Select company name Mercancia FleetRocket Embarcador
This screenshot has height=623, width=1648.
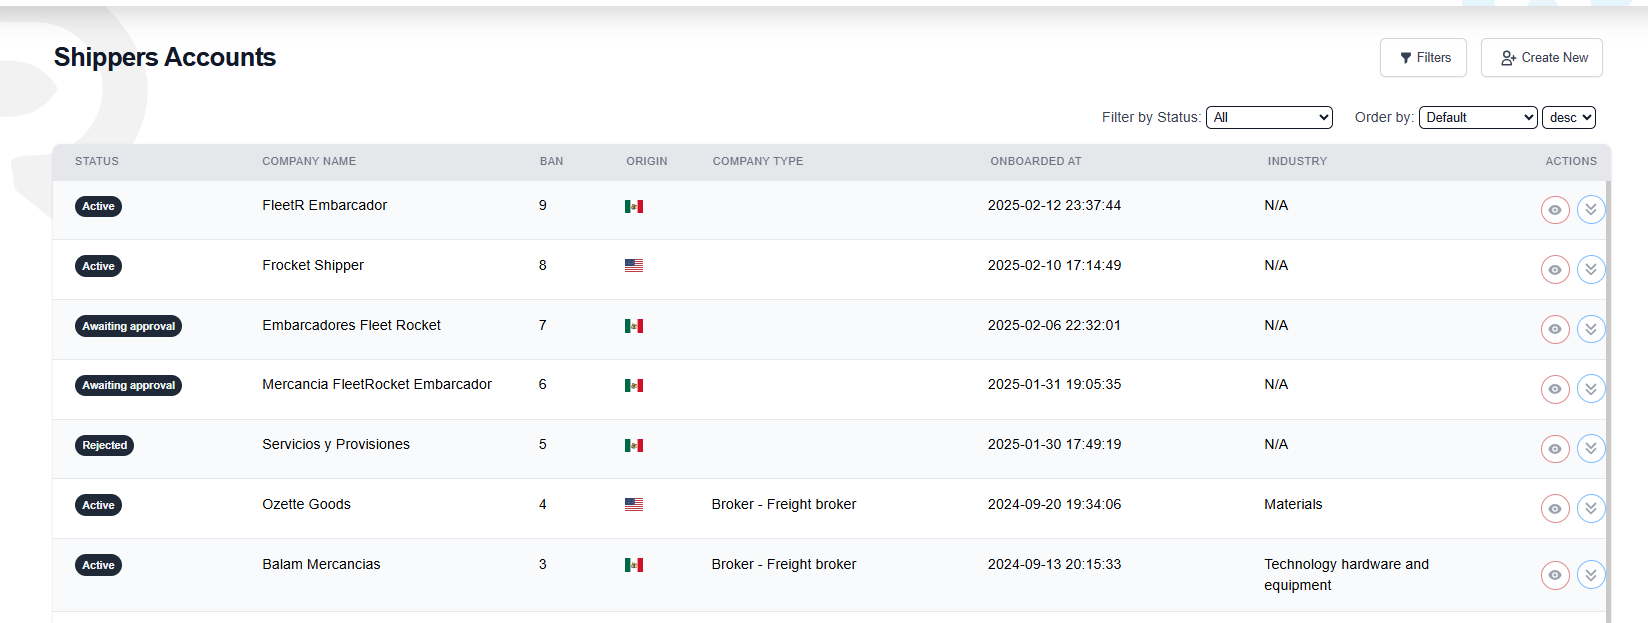coord(377,384)
